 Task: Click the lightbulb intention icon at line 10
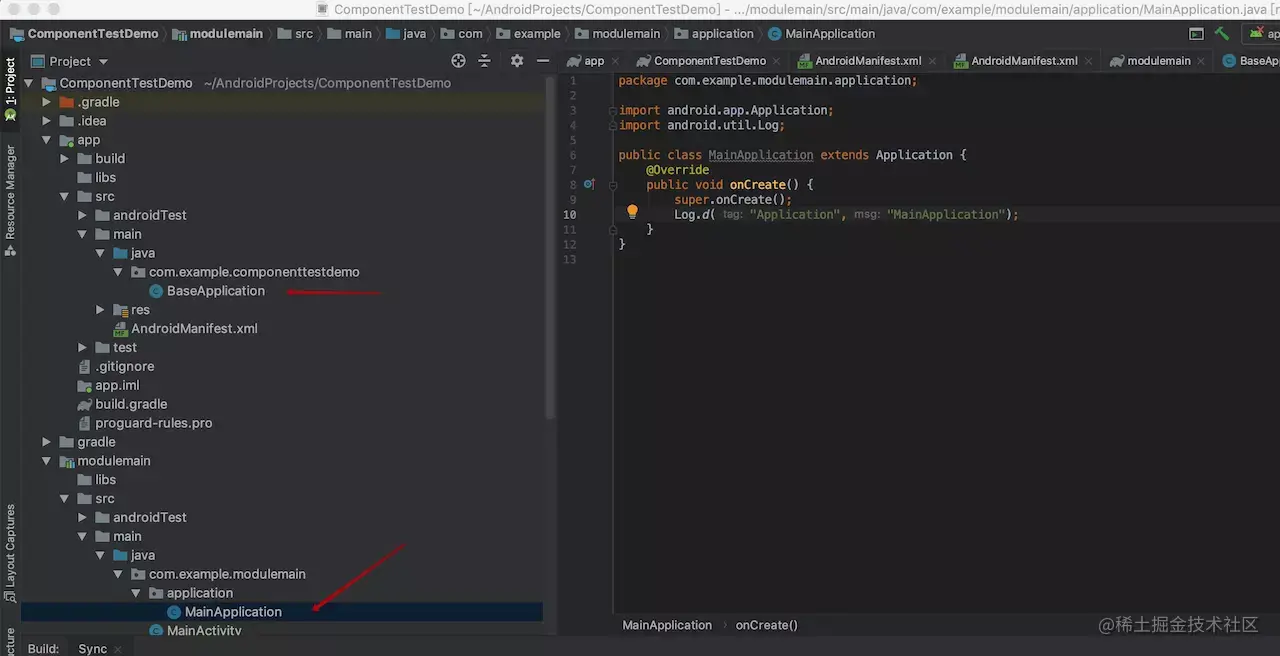(632, 212)
